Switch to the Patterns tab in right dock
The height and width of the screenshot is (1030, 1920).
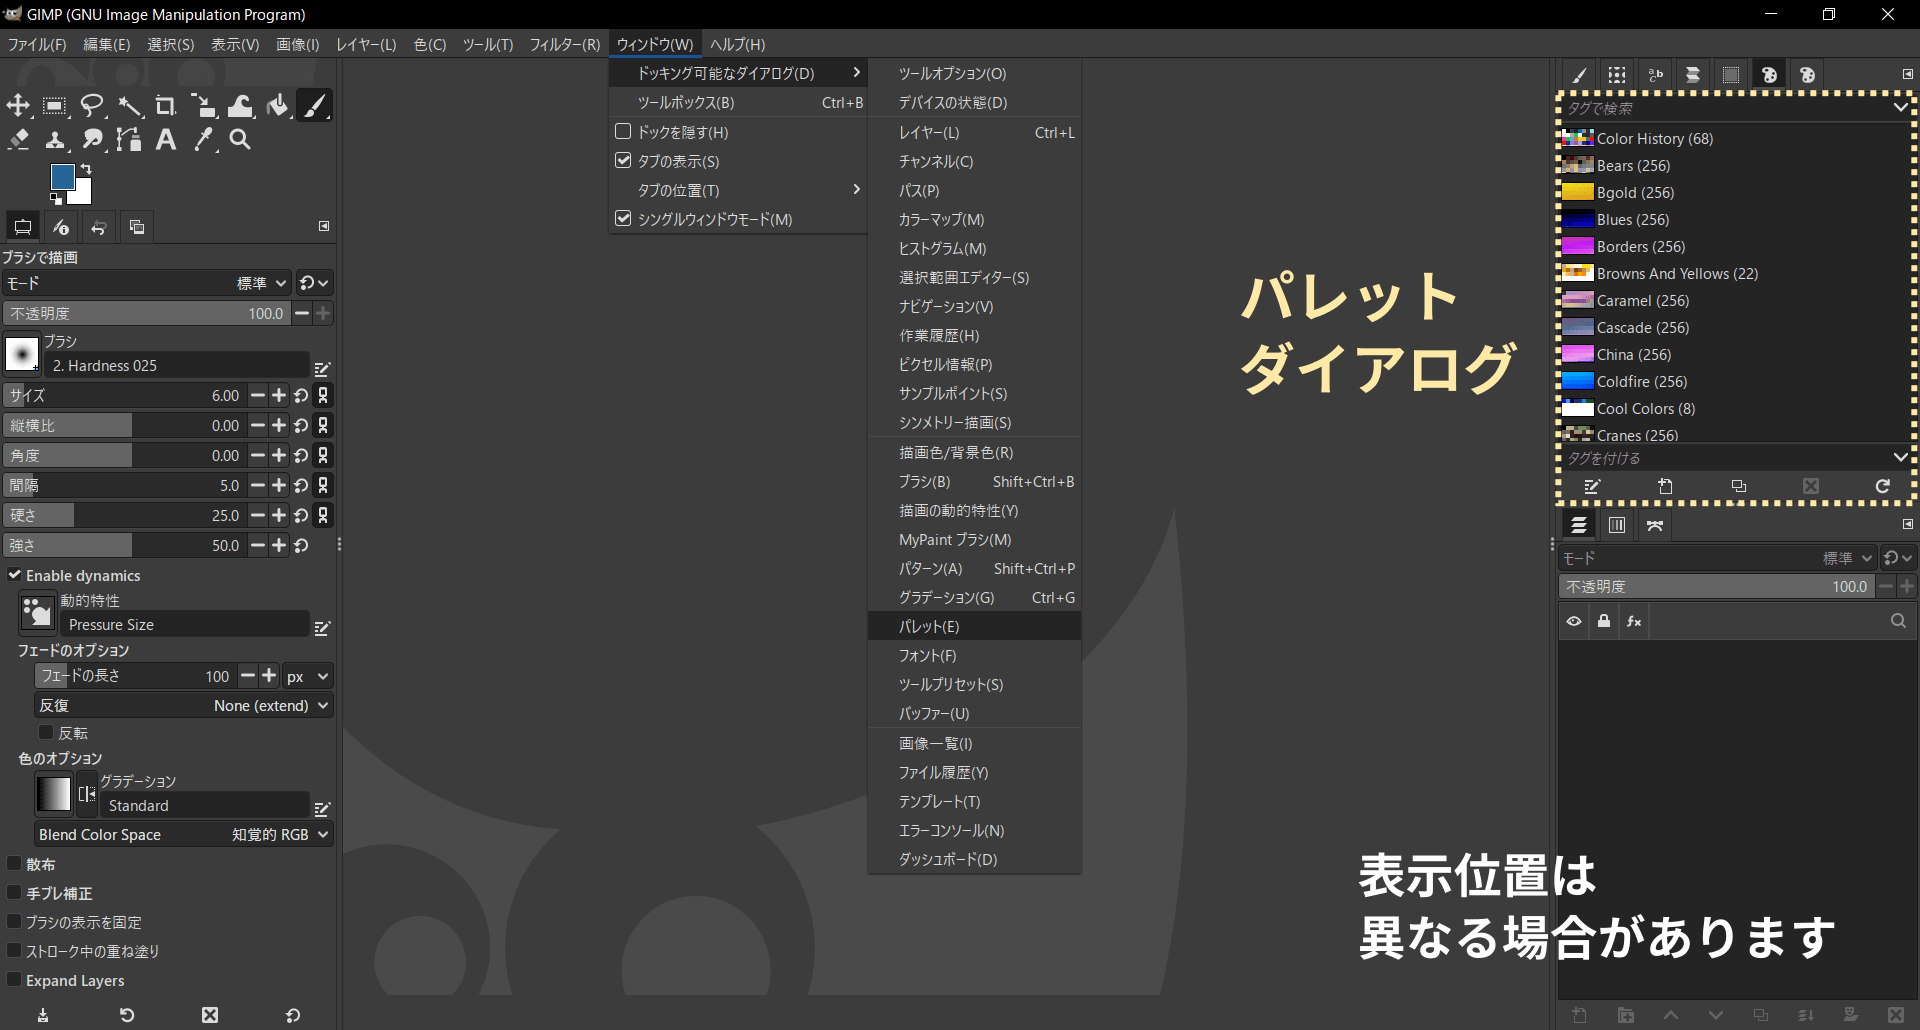pos(1617,75)
